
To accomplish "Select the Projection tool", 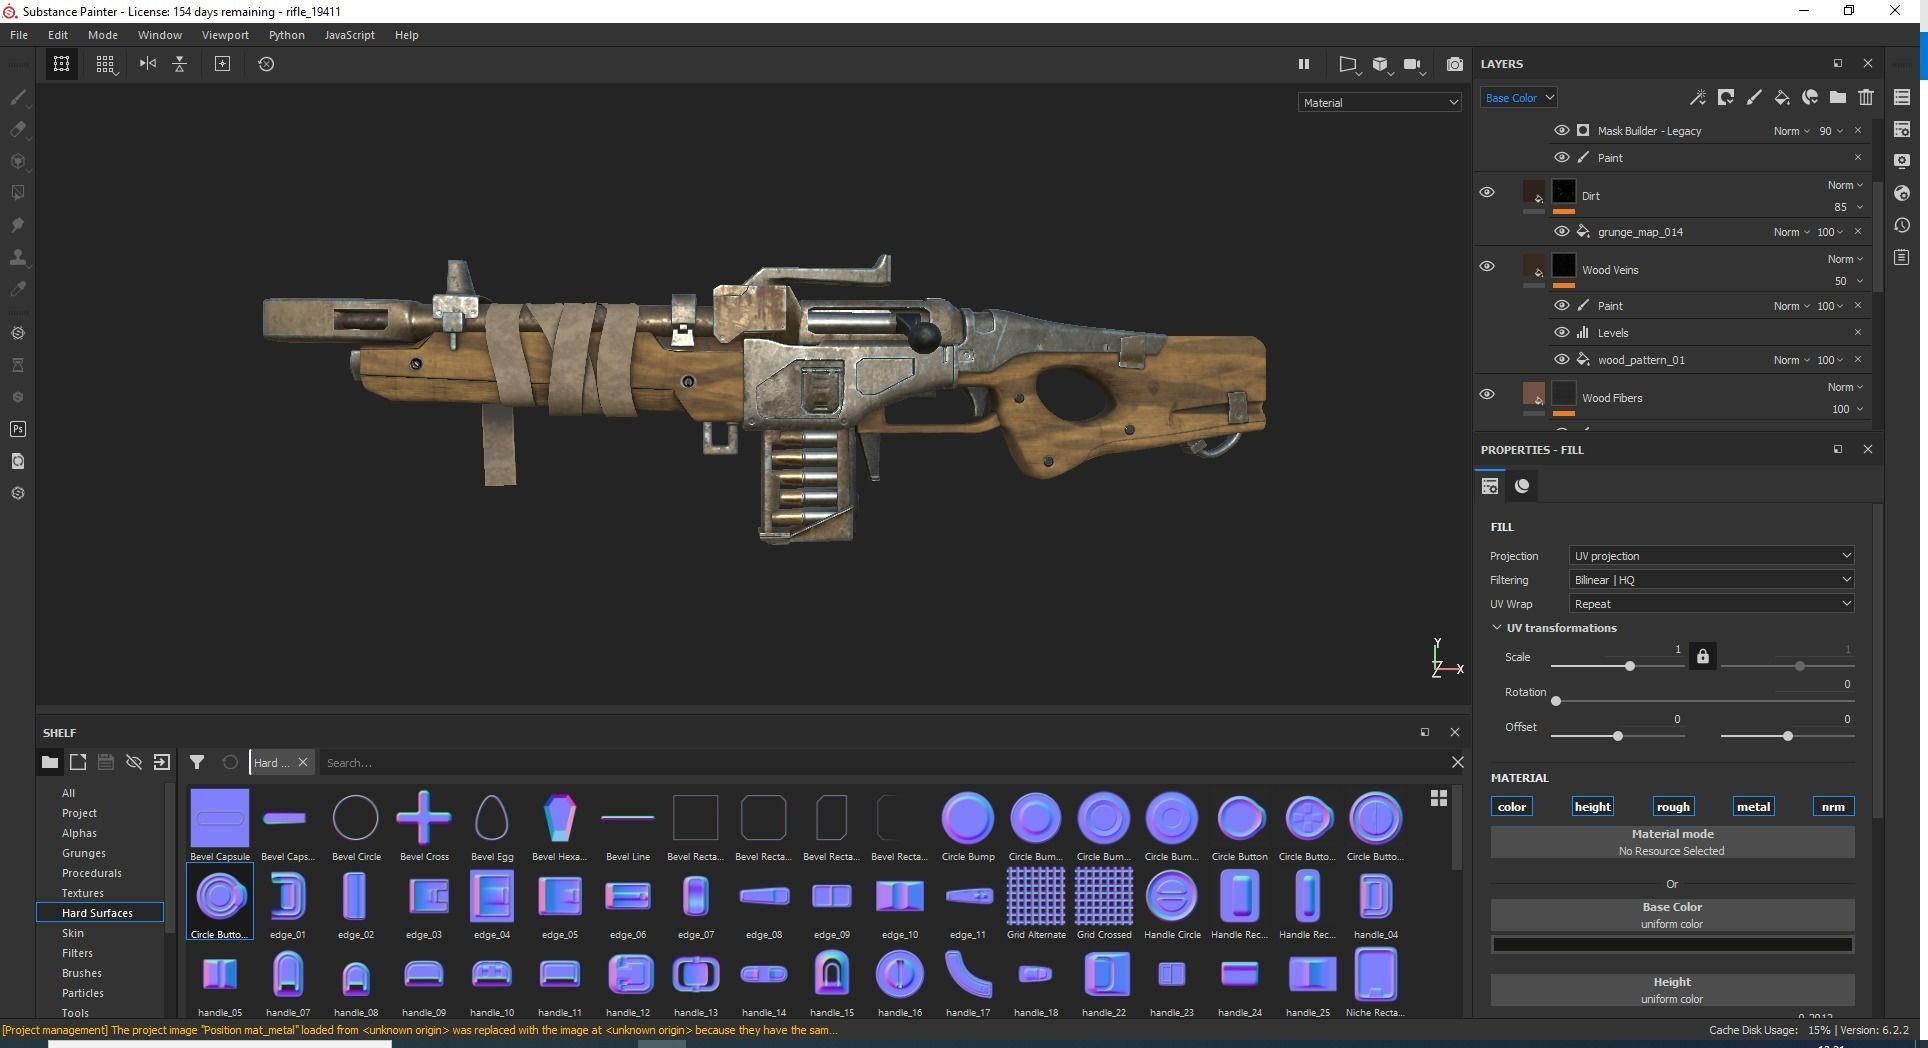I will tap(17, 161).
